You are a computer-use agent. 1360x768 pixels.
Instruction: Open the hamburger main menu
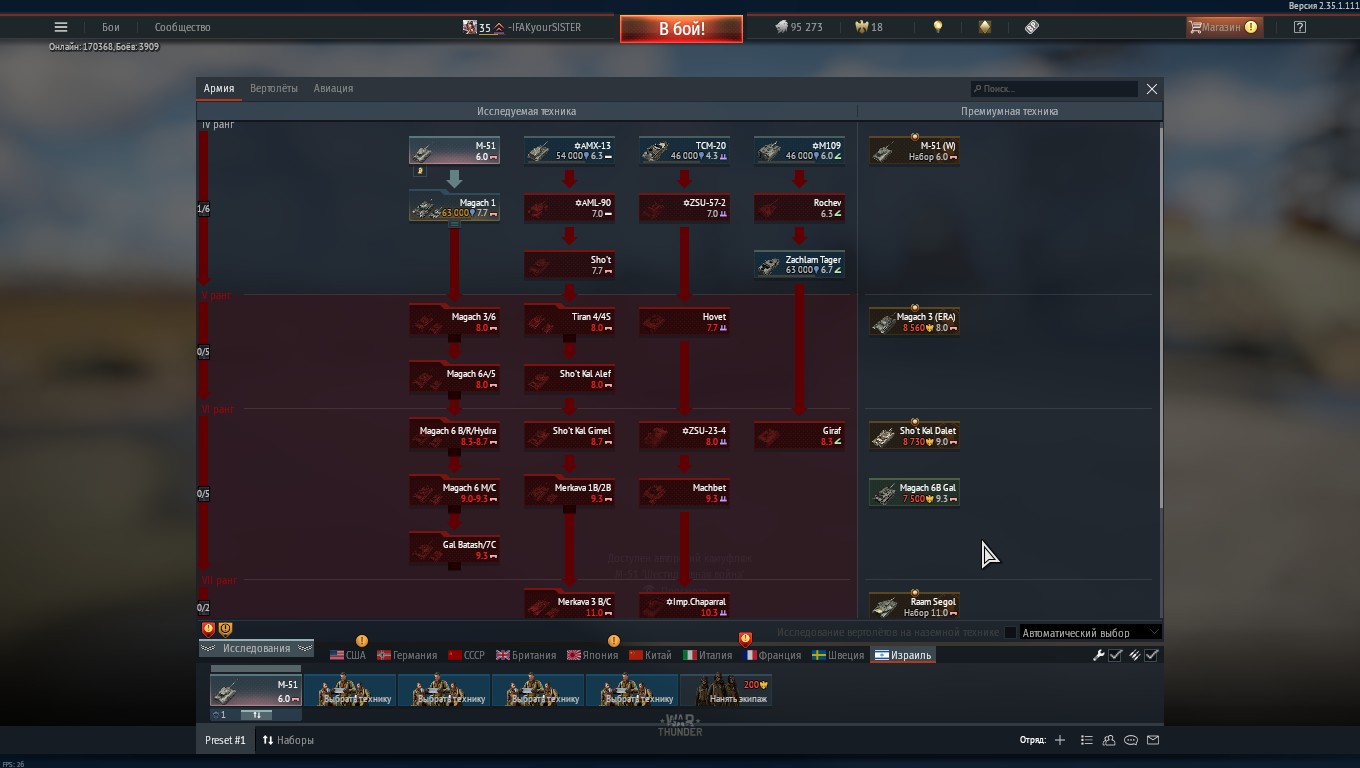61,27
